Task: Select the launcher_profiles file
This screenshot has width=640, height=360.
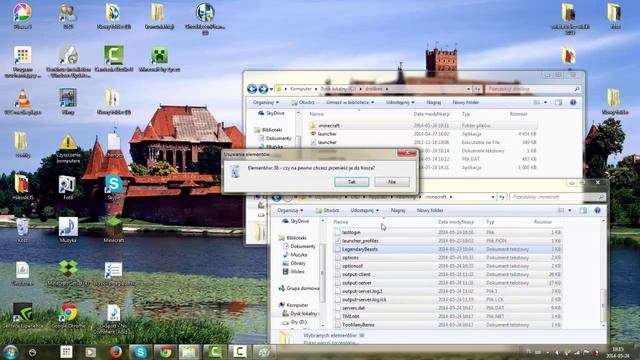Action: coord(448,241)
